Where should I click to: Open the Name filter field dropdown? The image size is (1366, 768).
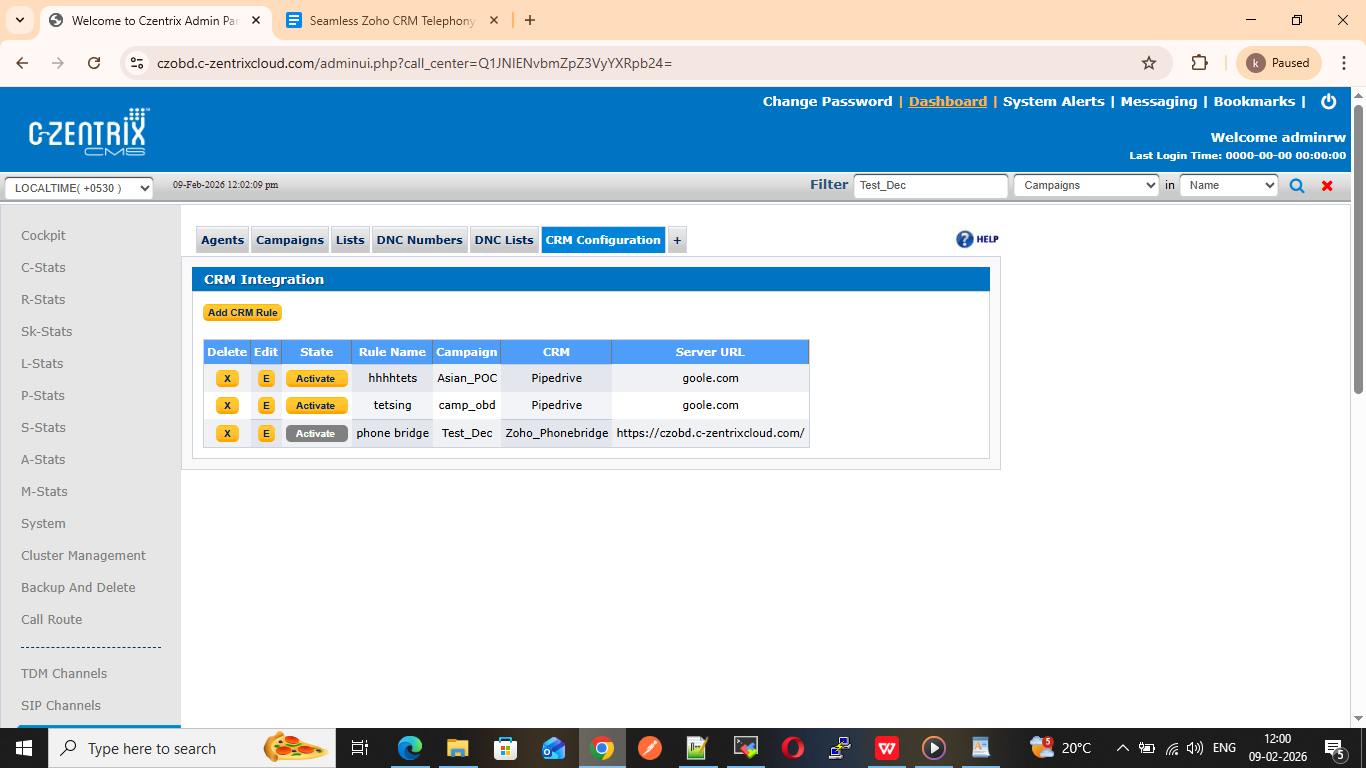pyautogui.click(x=1228, y=185)
